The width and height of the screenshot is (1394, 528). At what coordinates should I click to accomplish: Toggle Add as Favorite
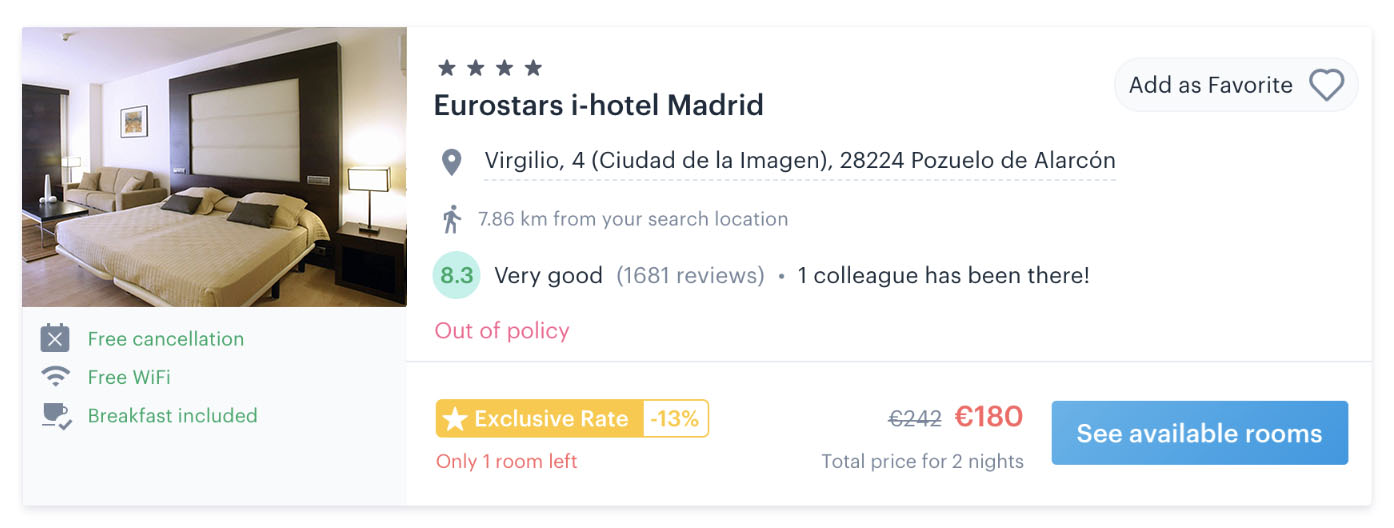point(1236,85)
